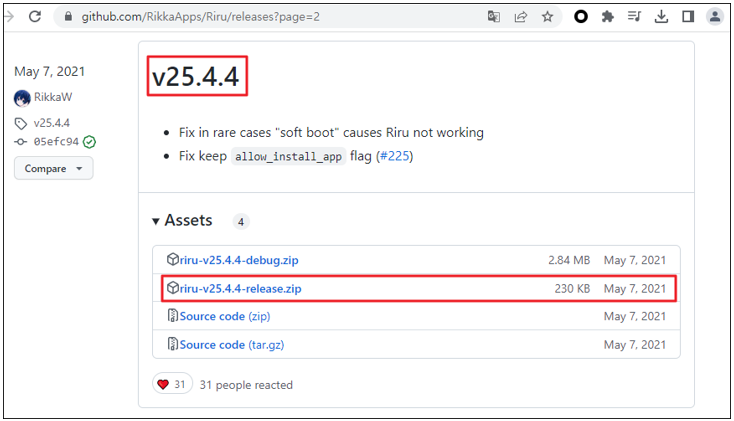Screen dimensions: 734x421
Task: Open the Compare dropdown
Action: coord(53,169)
